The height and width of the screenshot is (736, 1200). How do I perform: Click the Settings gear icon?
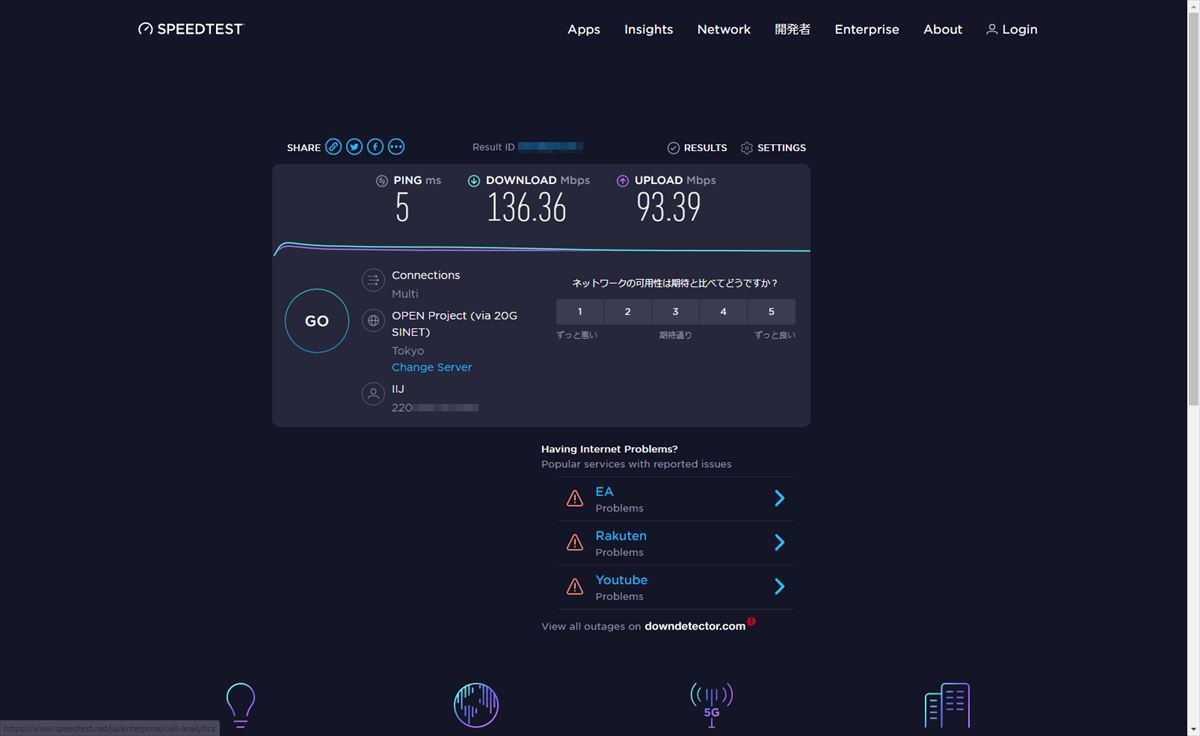coord(747,148)
